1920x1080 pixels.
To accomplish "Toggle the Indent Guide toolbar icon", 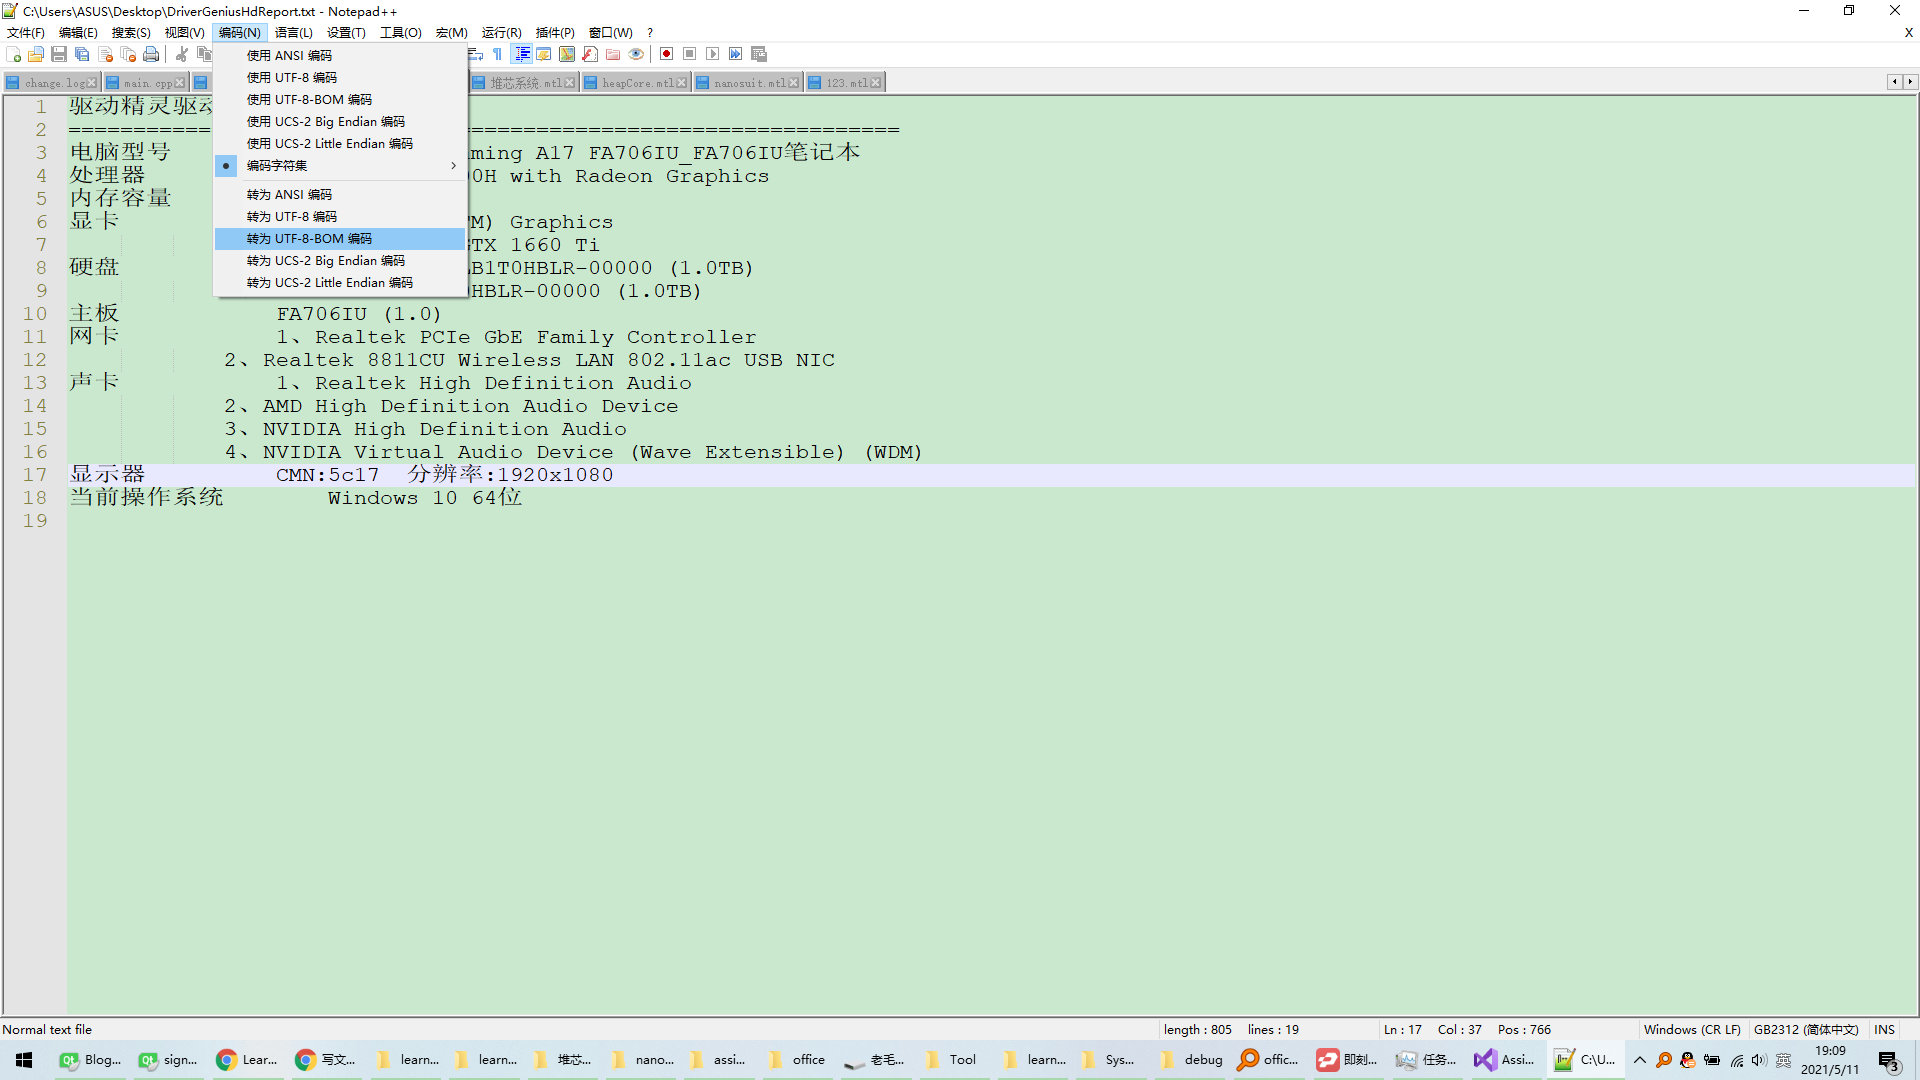I will pyautogui.click(x=521, y=54).
